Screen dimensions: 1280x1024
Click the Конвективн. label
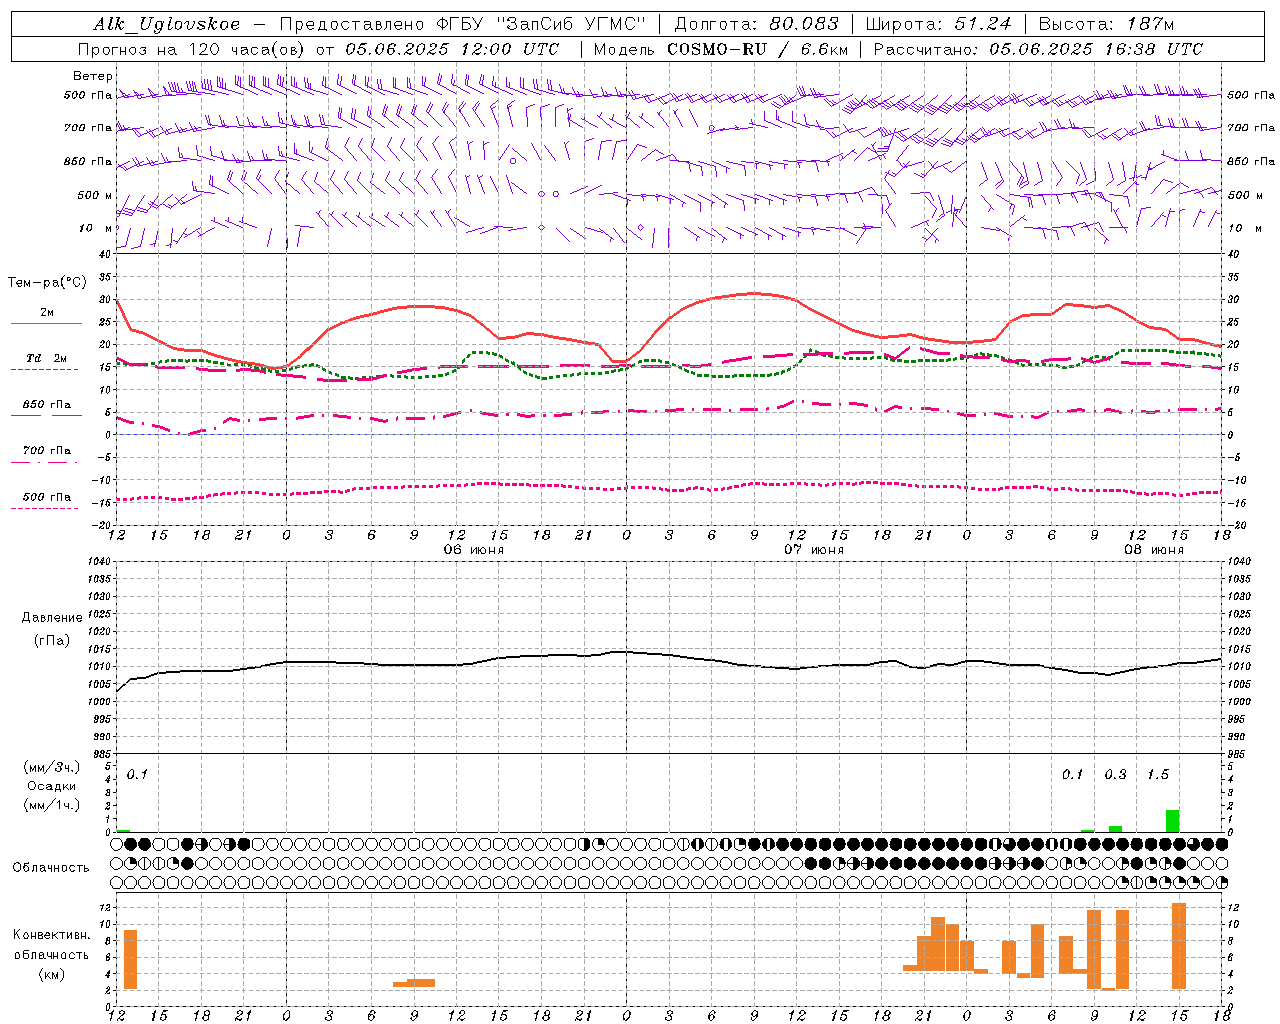point(52,936)
